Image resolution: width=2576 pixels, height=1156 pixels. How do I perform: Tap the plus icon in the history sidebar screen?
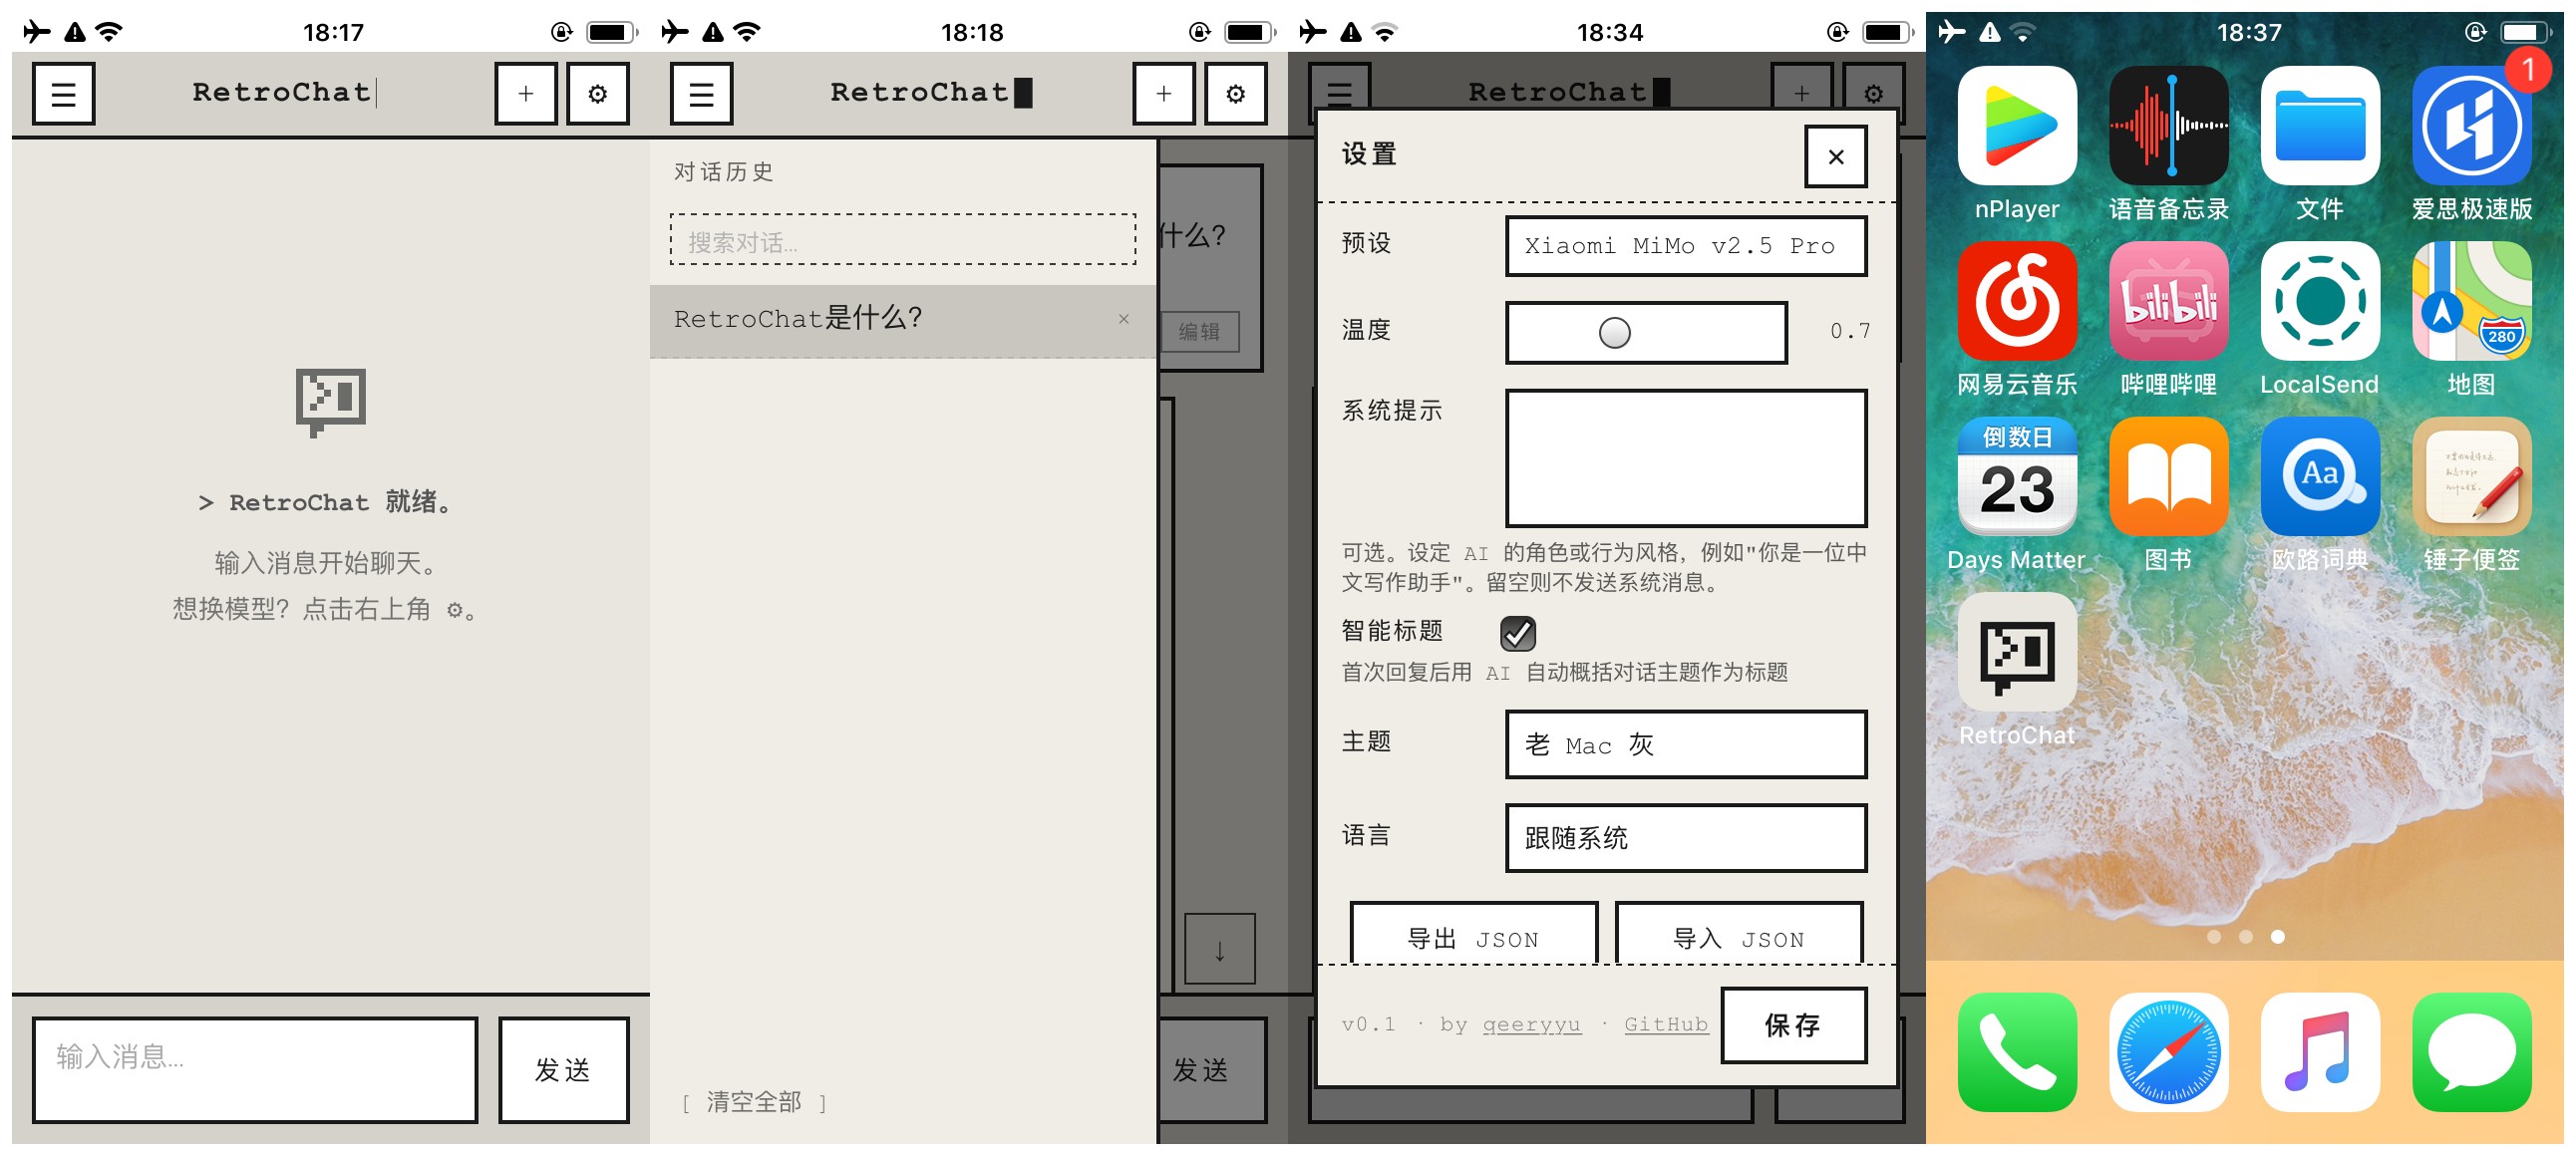(x=1164, y=94)
